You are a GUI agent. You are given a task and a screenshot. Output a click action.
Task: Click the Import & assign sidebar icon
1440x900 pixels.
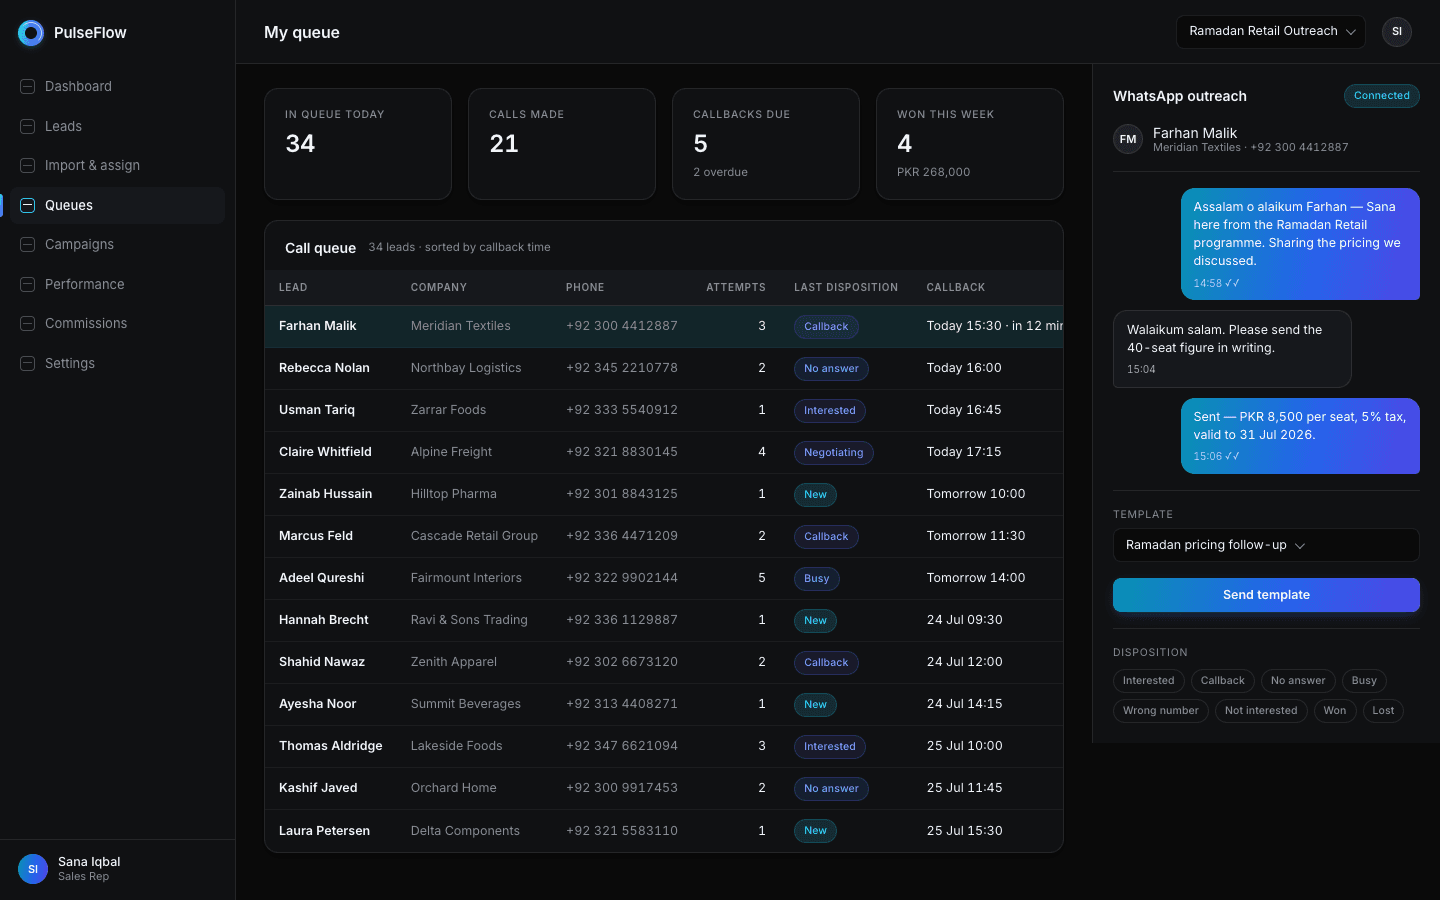(28, 166)
